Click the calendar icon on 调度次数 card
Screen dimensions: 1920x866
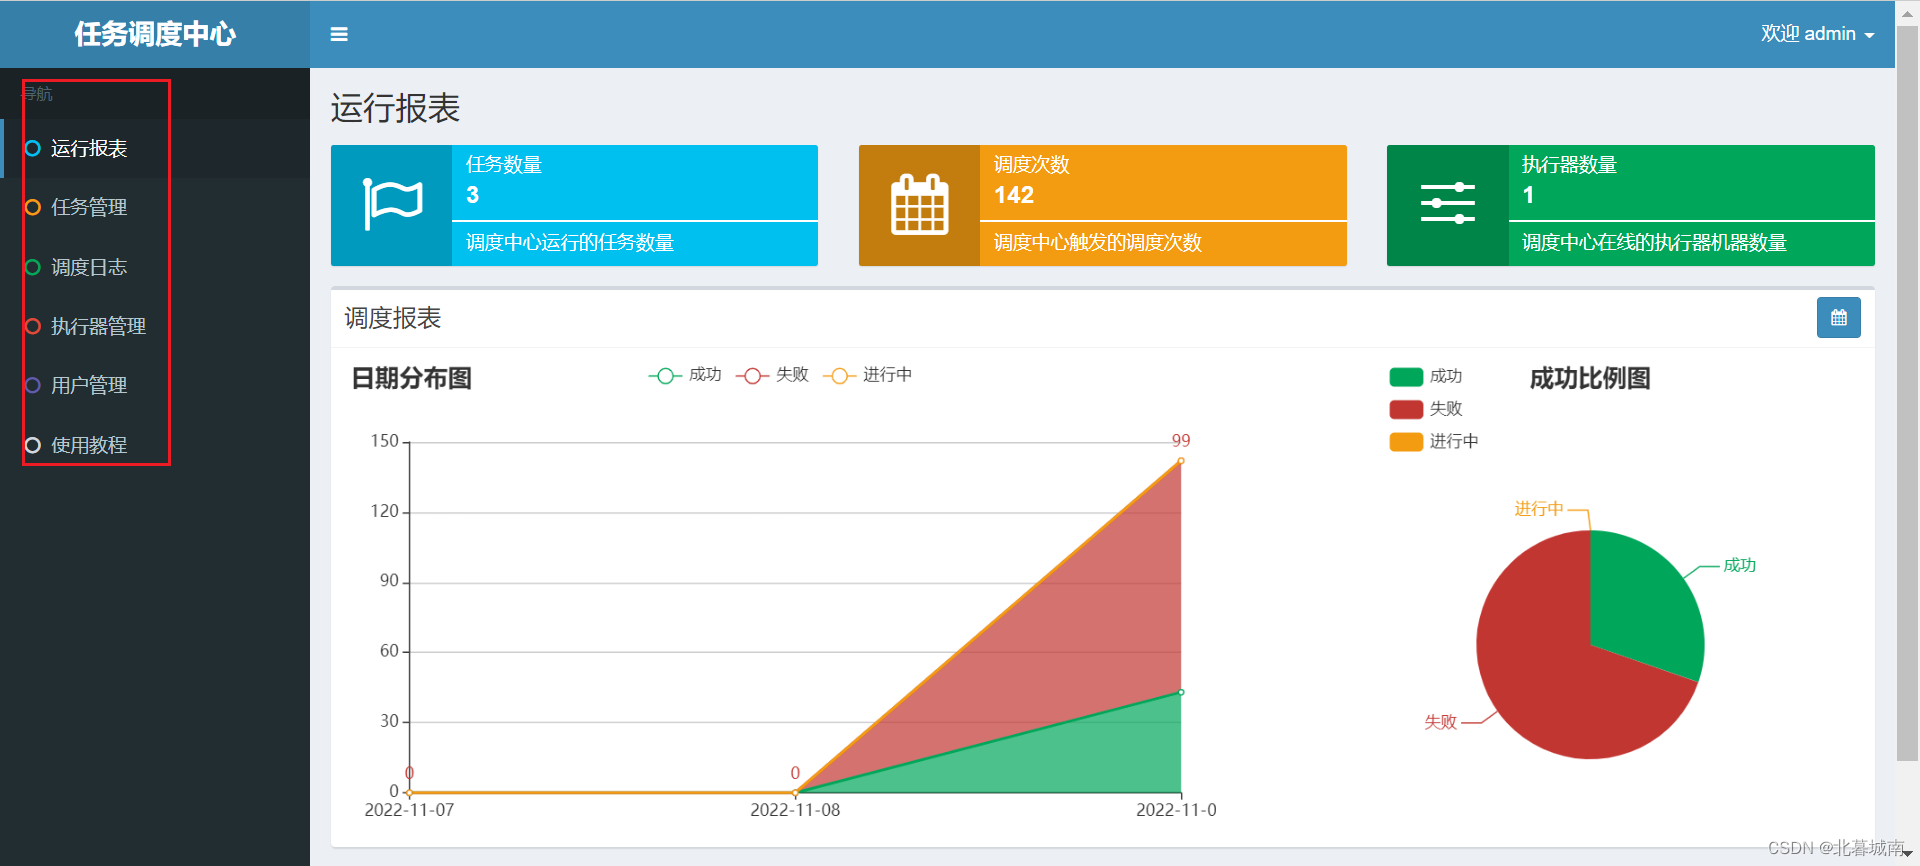[919, 204]
